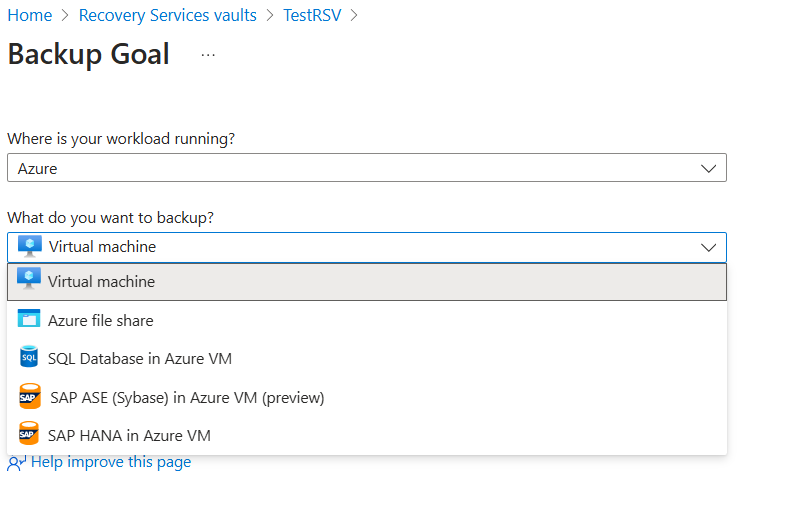Click the Virtual machine option icon in list

tap(29, 281)
